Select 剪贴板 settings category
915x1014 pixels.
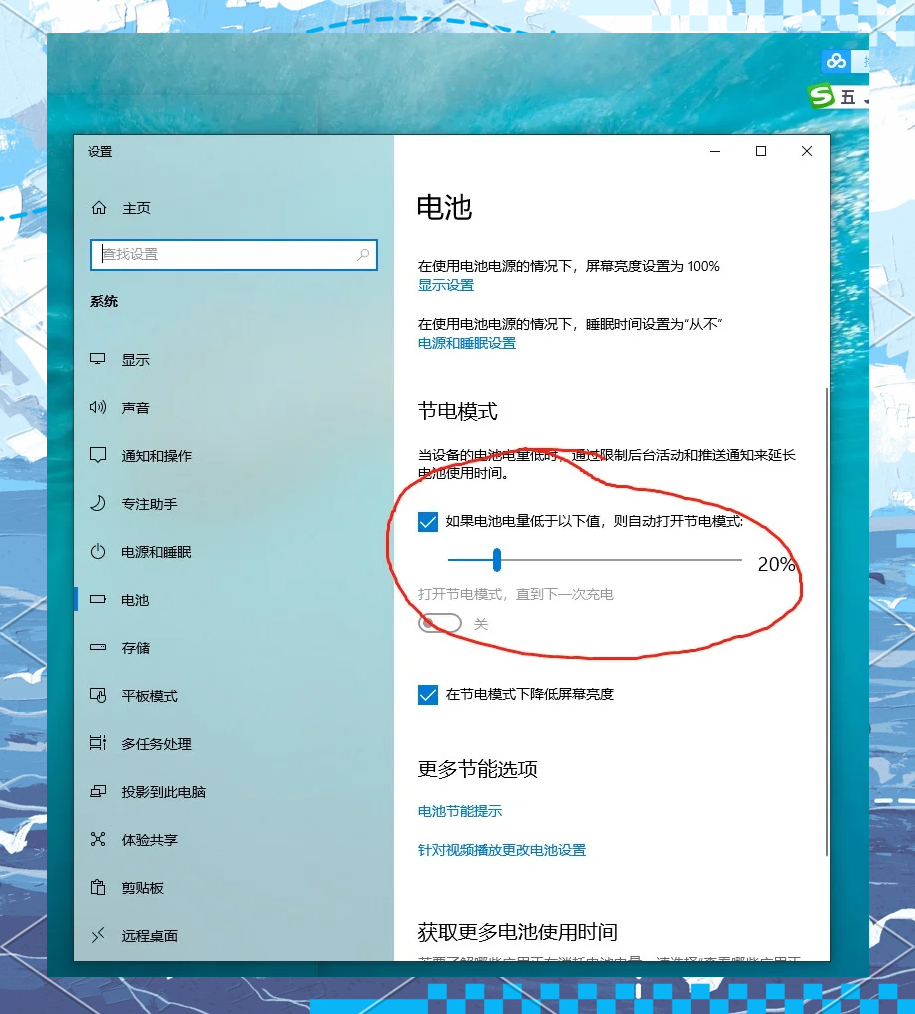pyautogui.click(x=143, y=888)
